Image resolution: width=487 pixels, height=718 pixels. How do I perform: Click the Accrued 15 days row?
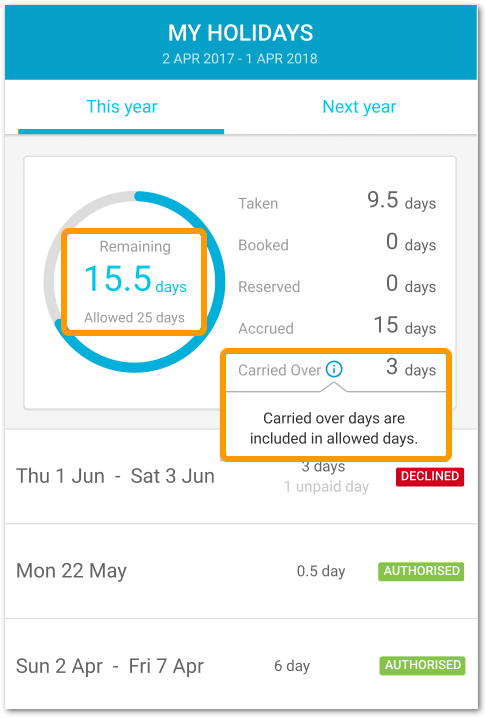point(337,326)
